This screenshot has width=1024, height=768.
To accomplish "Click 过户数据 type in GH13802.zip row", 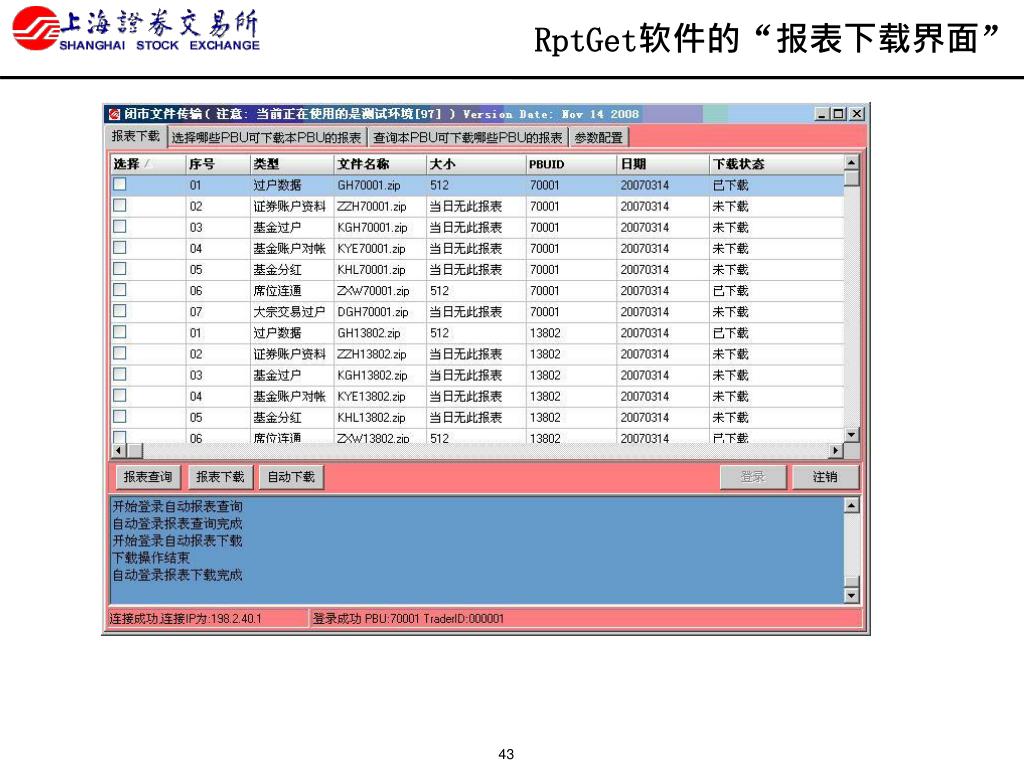I will tap(278, 333).
